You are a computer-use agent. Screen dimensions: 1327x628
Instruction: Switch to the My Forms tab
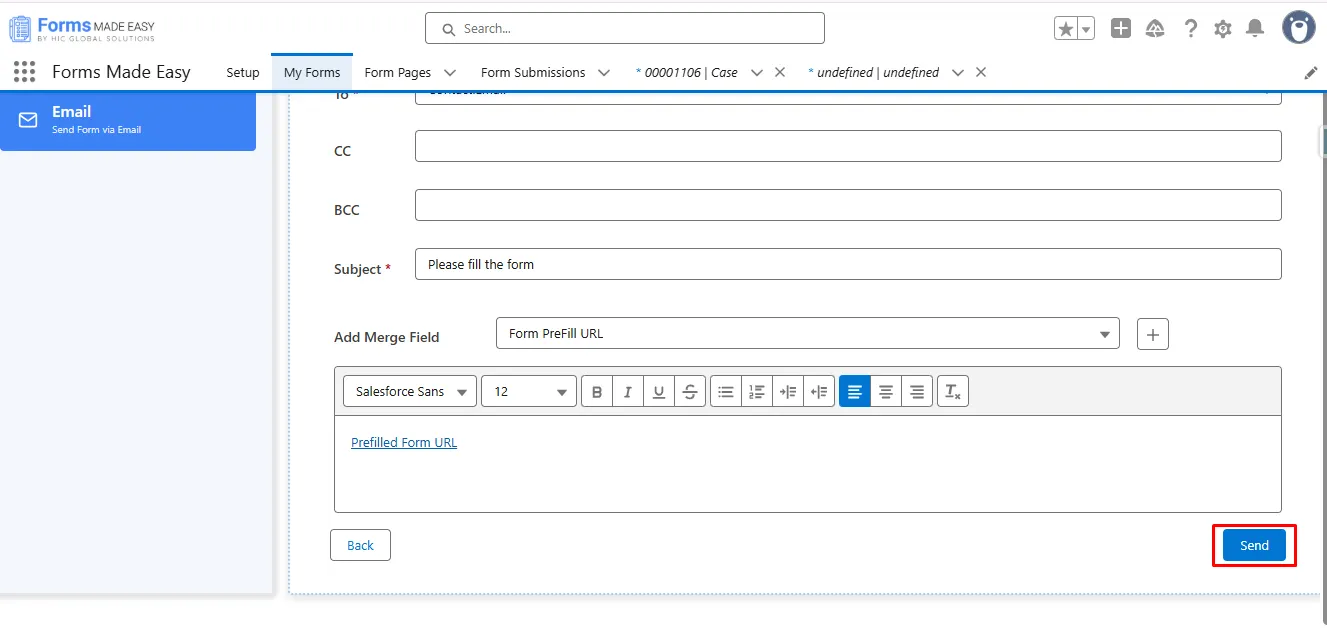312,72
